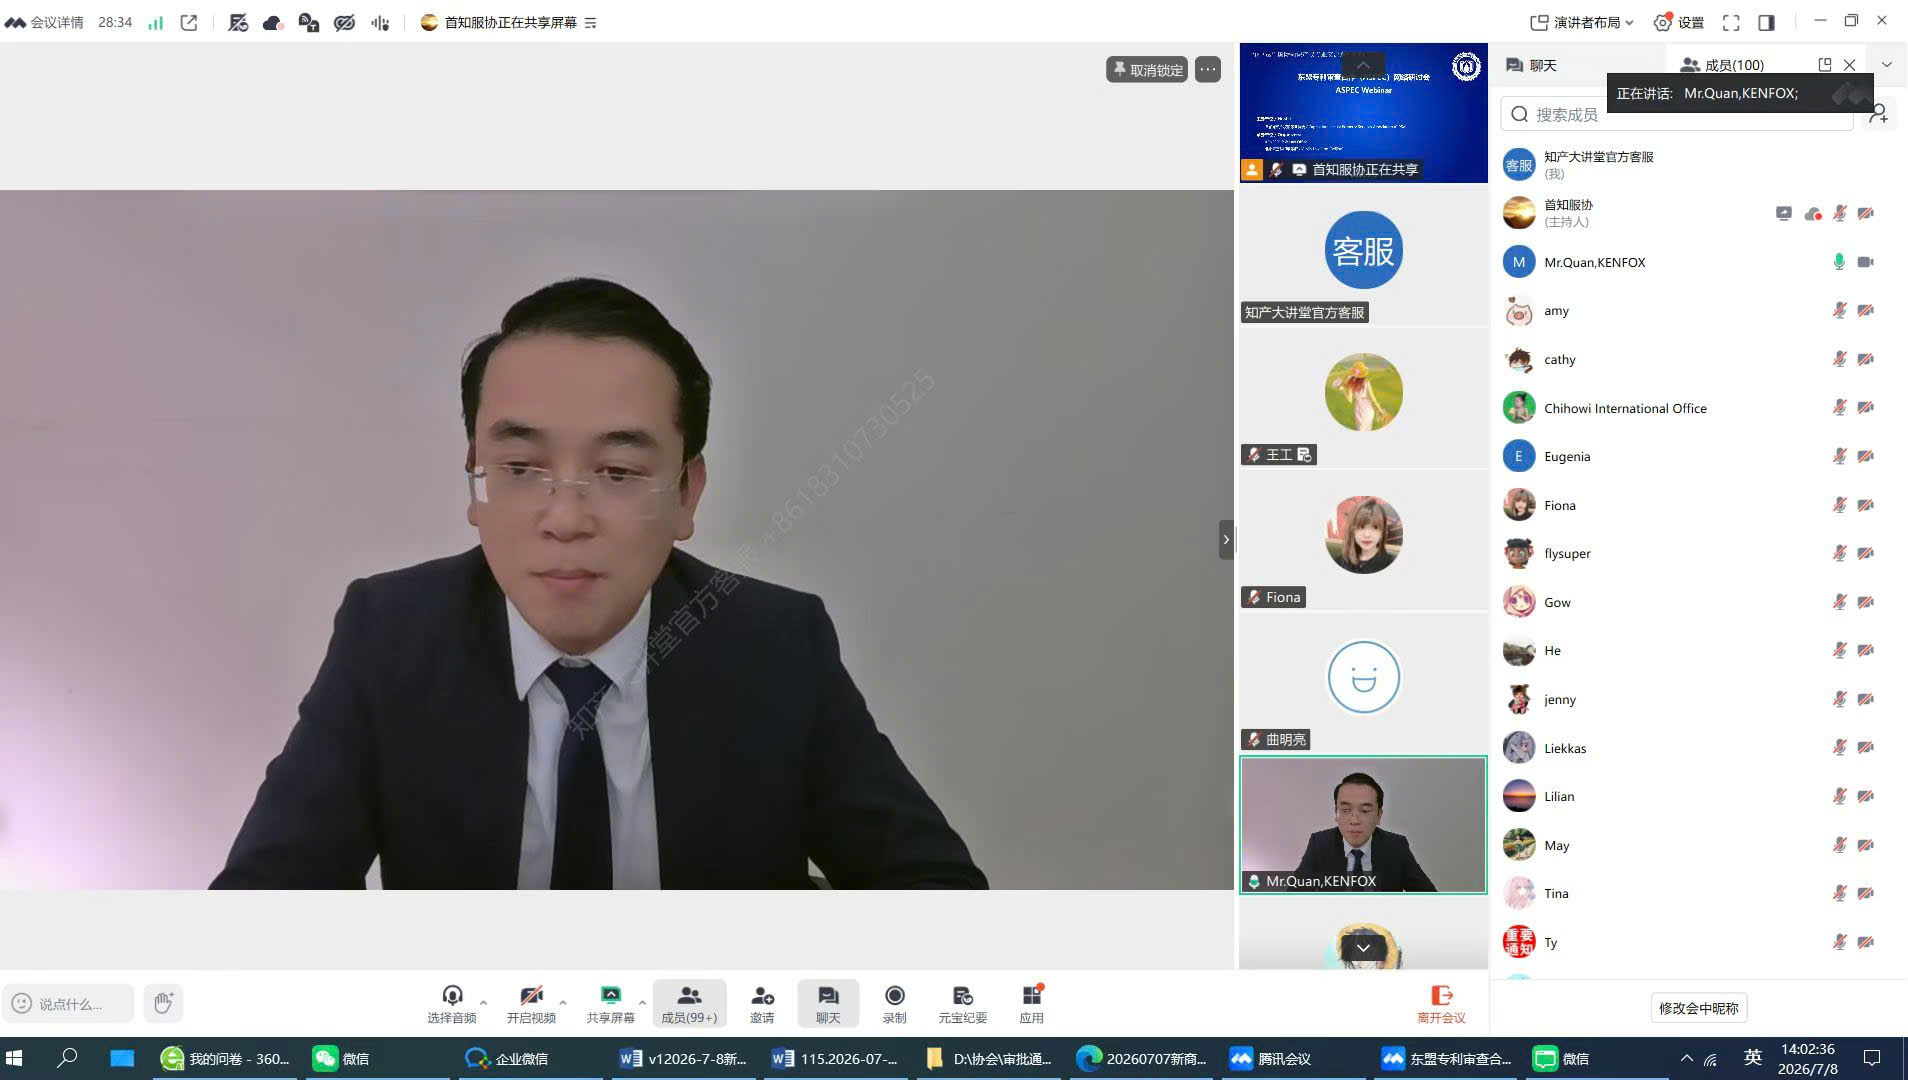
Task: Open the 演讲者布局 layout dropdown
Action: click(1582, 22)
